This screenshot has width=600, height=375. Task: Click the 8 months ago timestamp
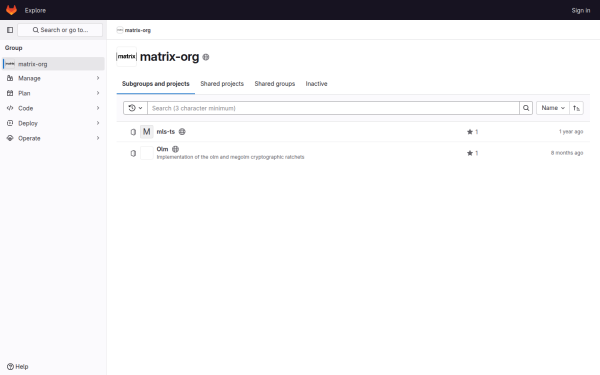pos(567,153)
